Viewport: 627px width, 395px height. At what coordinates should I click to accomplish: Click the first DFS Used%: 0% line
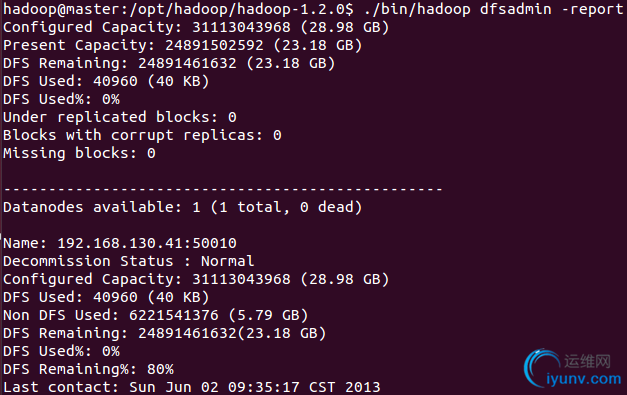[61, 99]
